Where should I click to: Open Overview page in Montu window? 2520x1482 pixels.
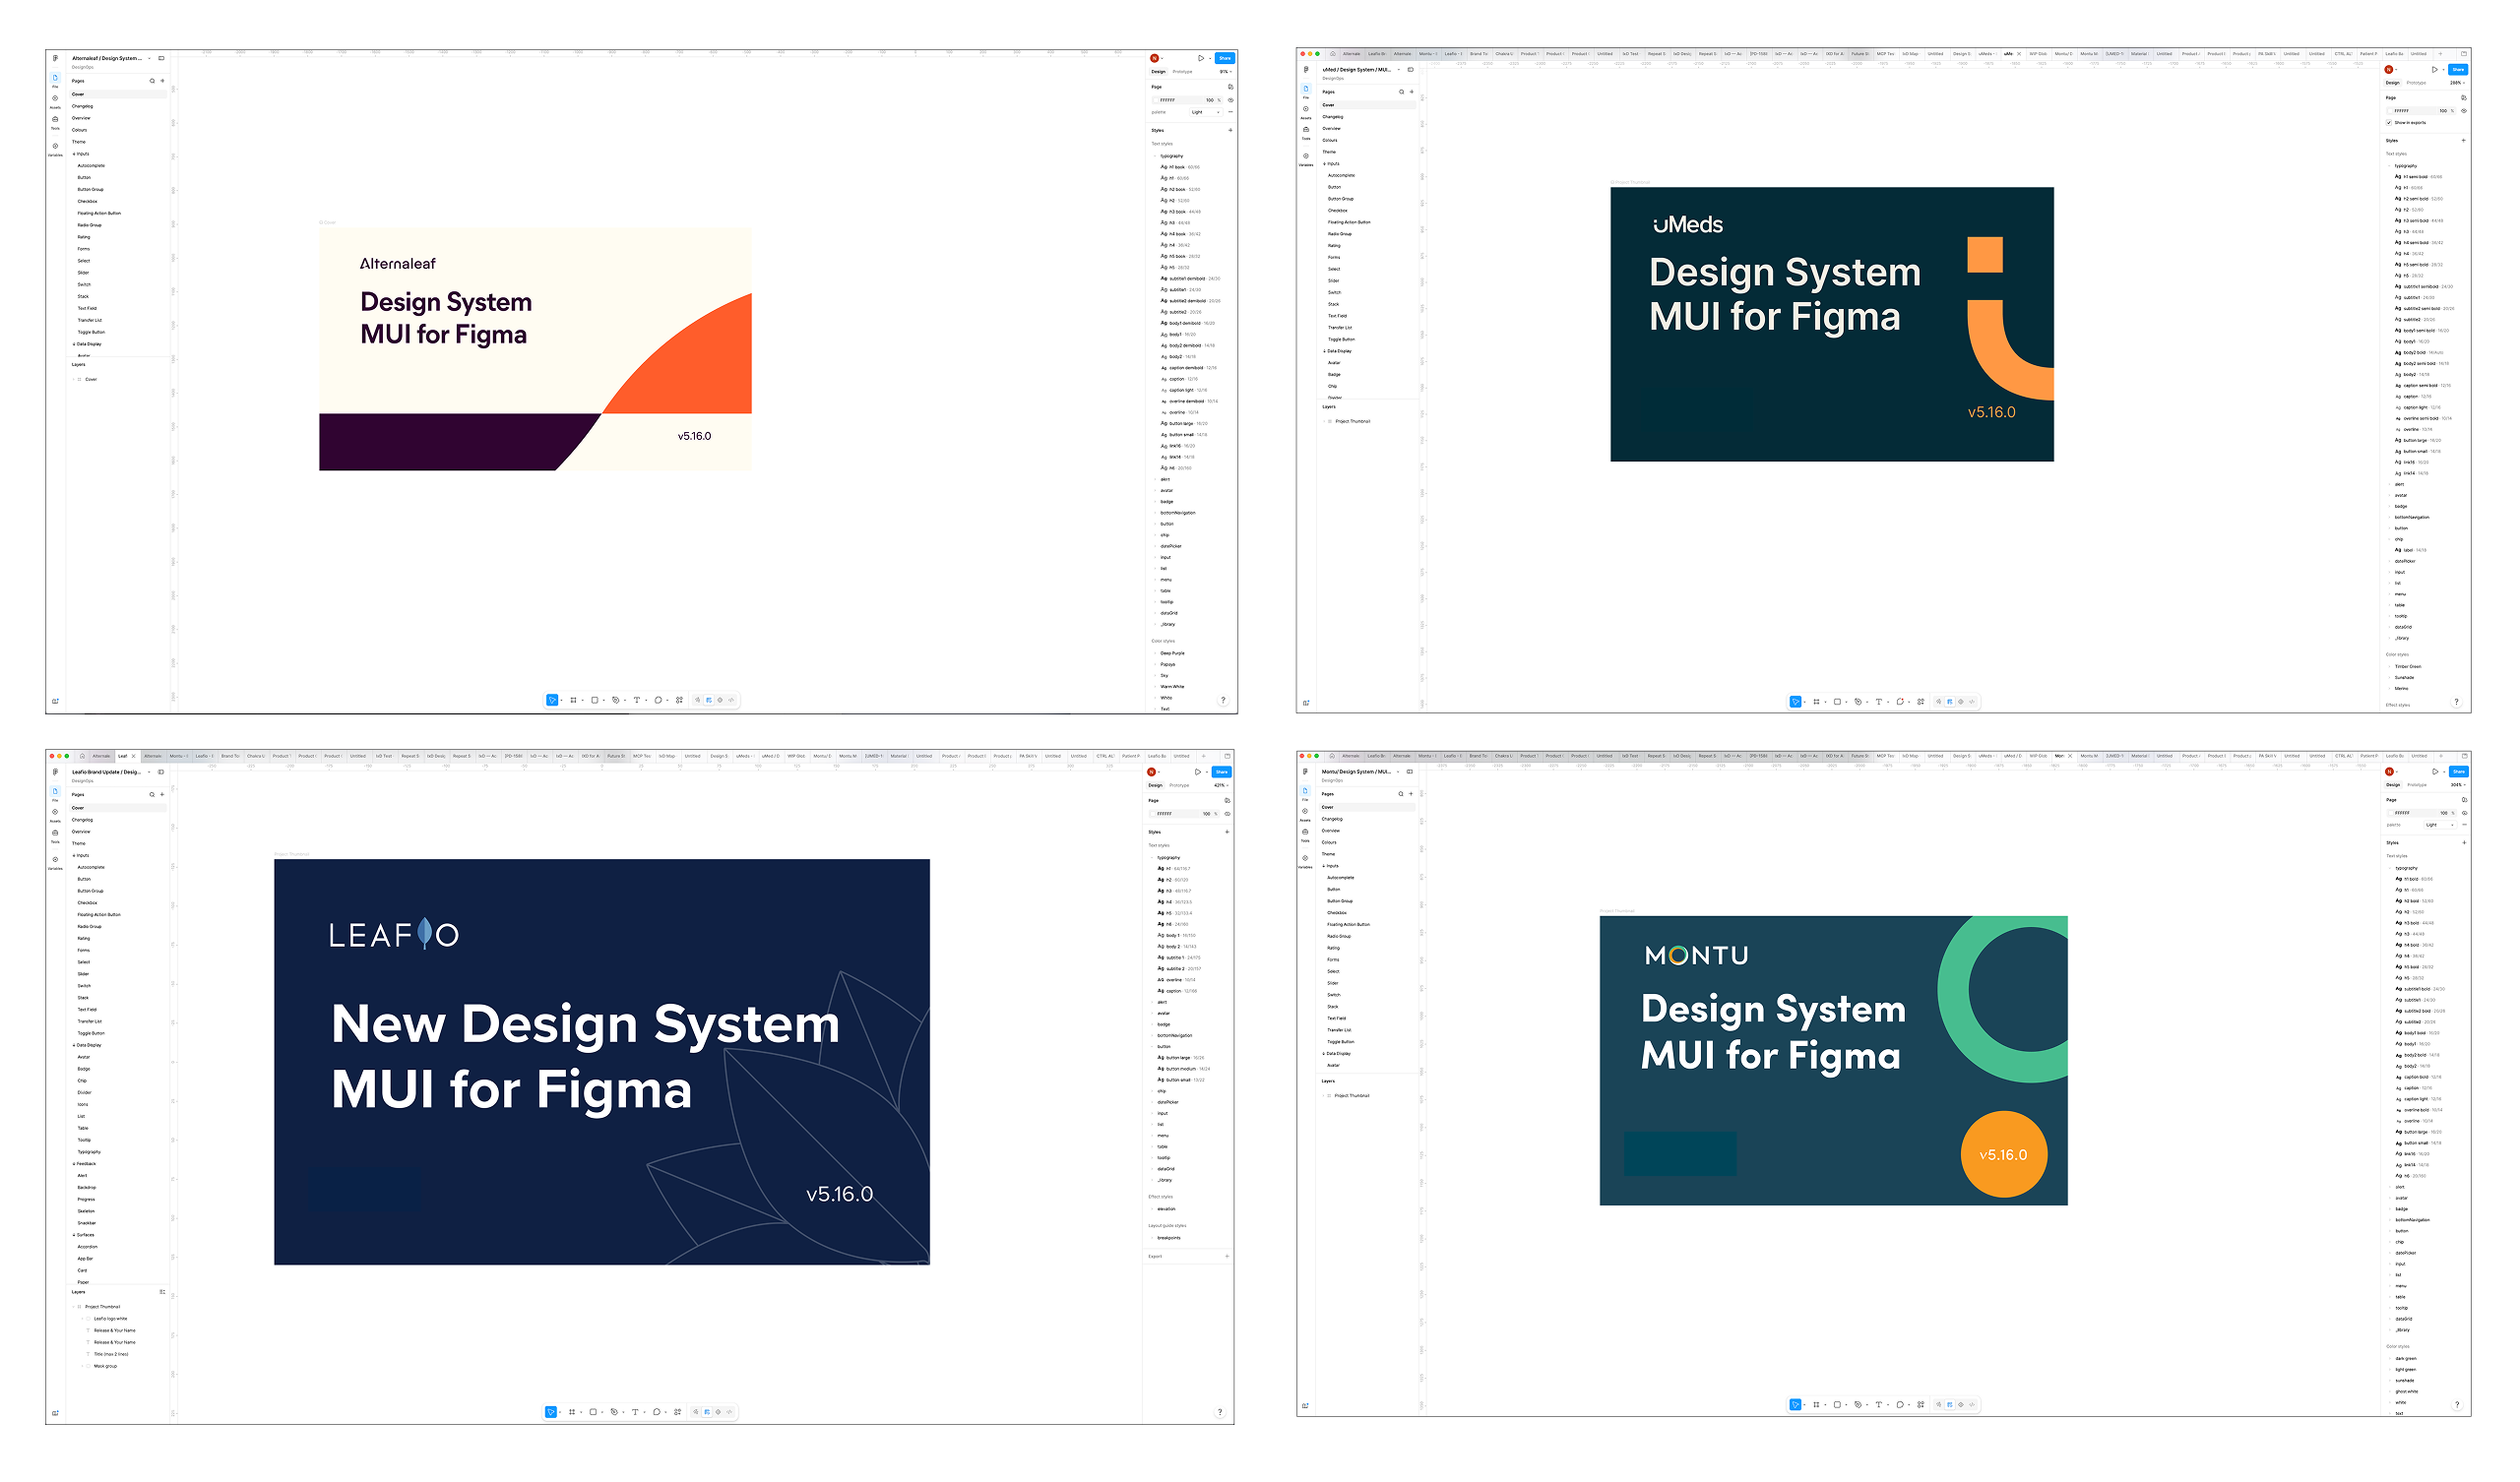point(1331,831)
